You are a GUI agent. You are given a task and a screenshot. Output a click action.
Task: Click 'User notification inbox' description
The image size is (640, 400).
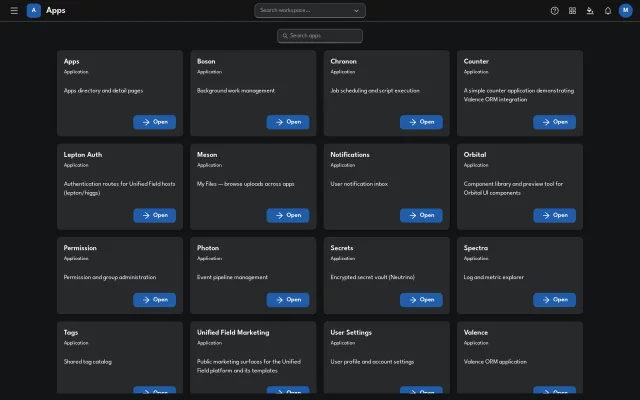(359, 184)
